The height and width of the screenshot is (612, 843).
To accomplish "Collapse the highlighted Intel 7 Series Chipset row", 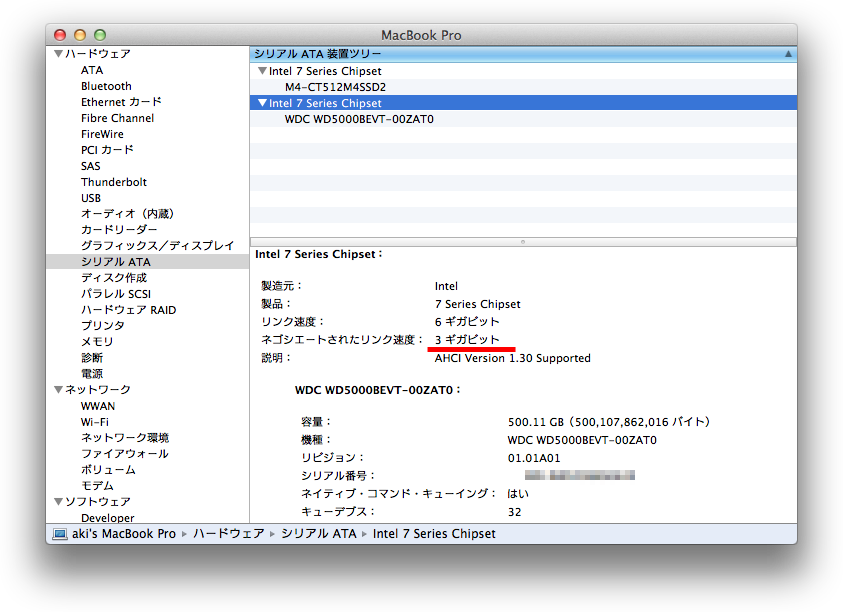I will (x=262, y=103).
